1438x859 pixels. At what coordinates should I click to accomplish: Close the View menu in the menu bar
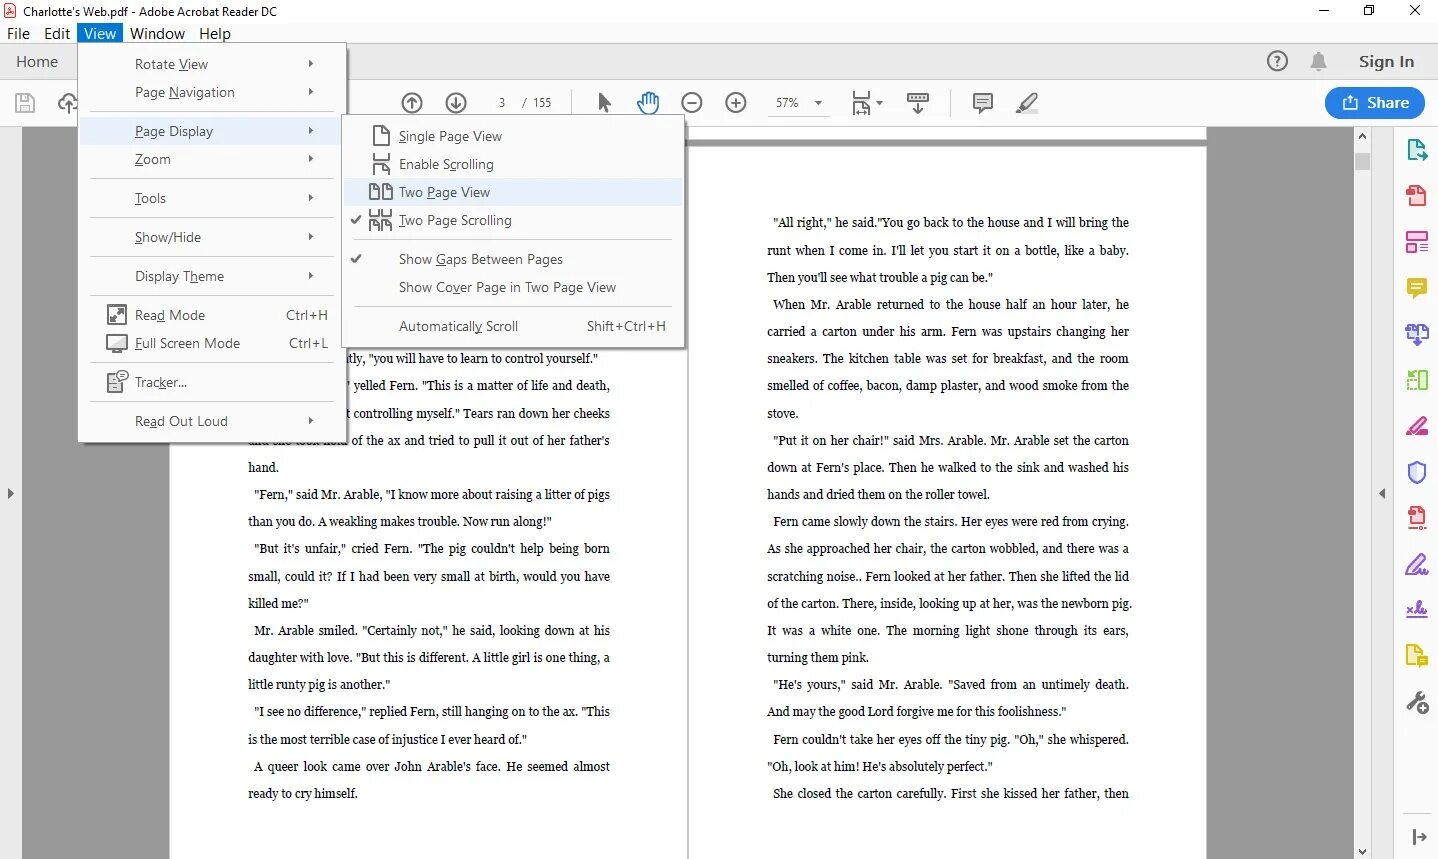click(100, 33)
